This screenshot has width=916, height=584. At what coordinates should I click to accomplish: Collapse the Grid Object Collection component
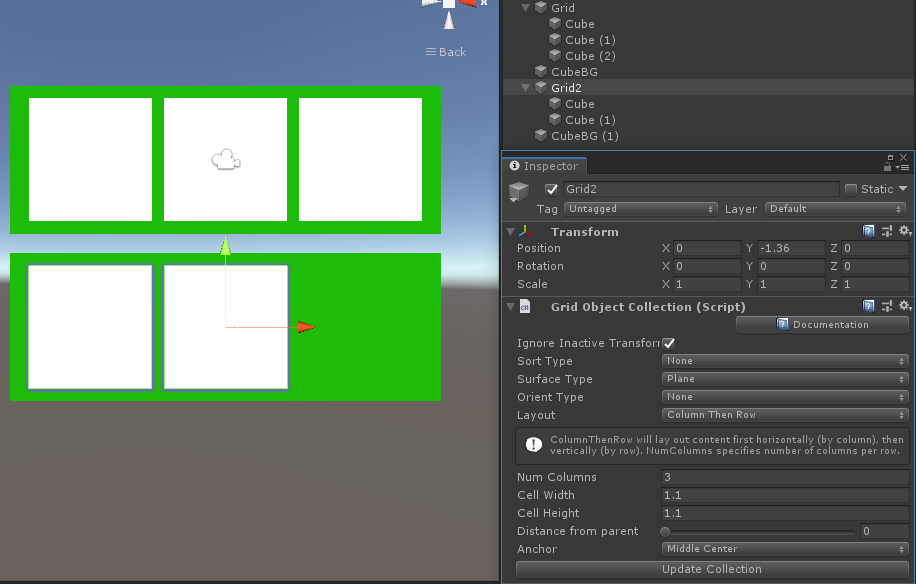tap(511, 307)
